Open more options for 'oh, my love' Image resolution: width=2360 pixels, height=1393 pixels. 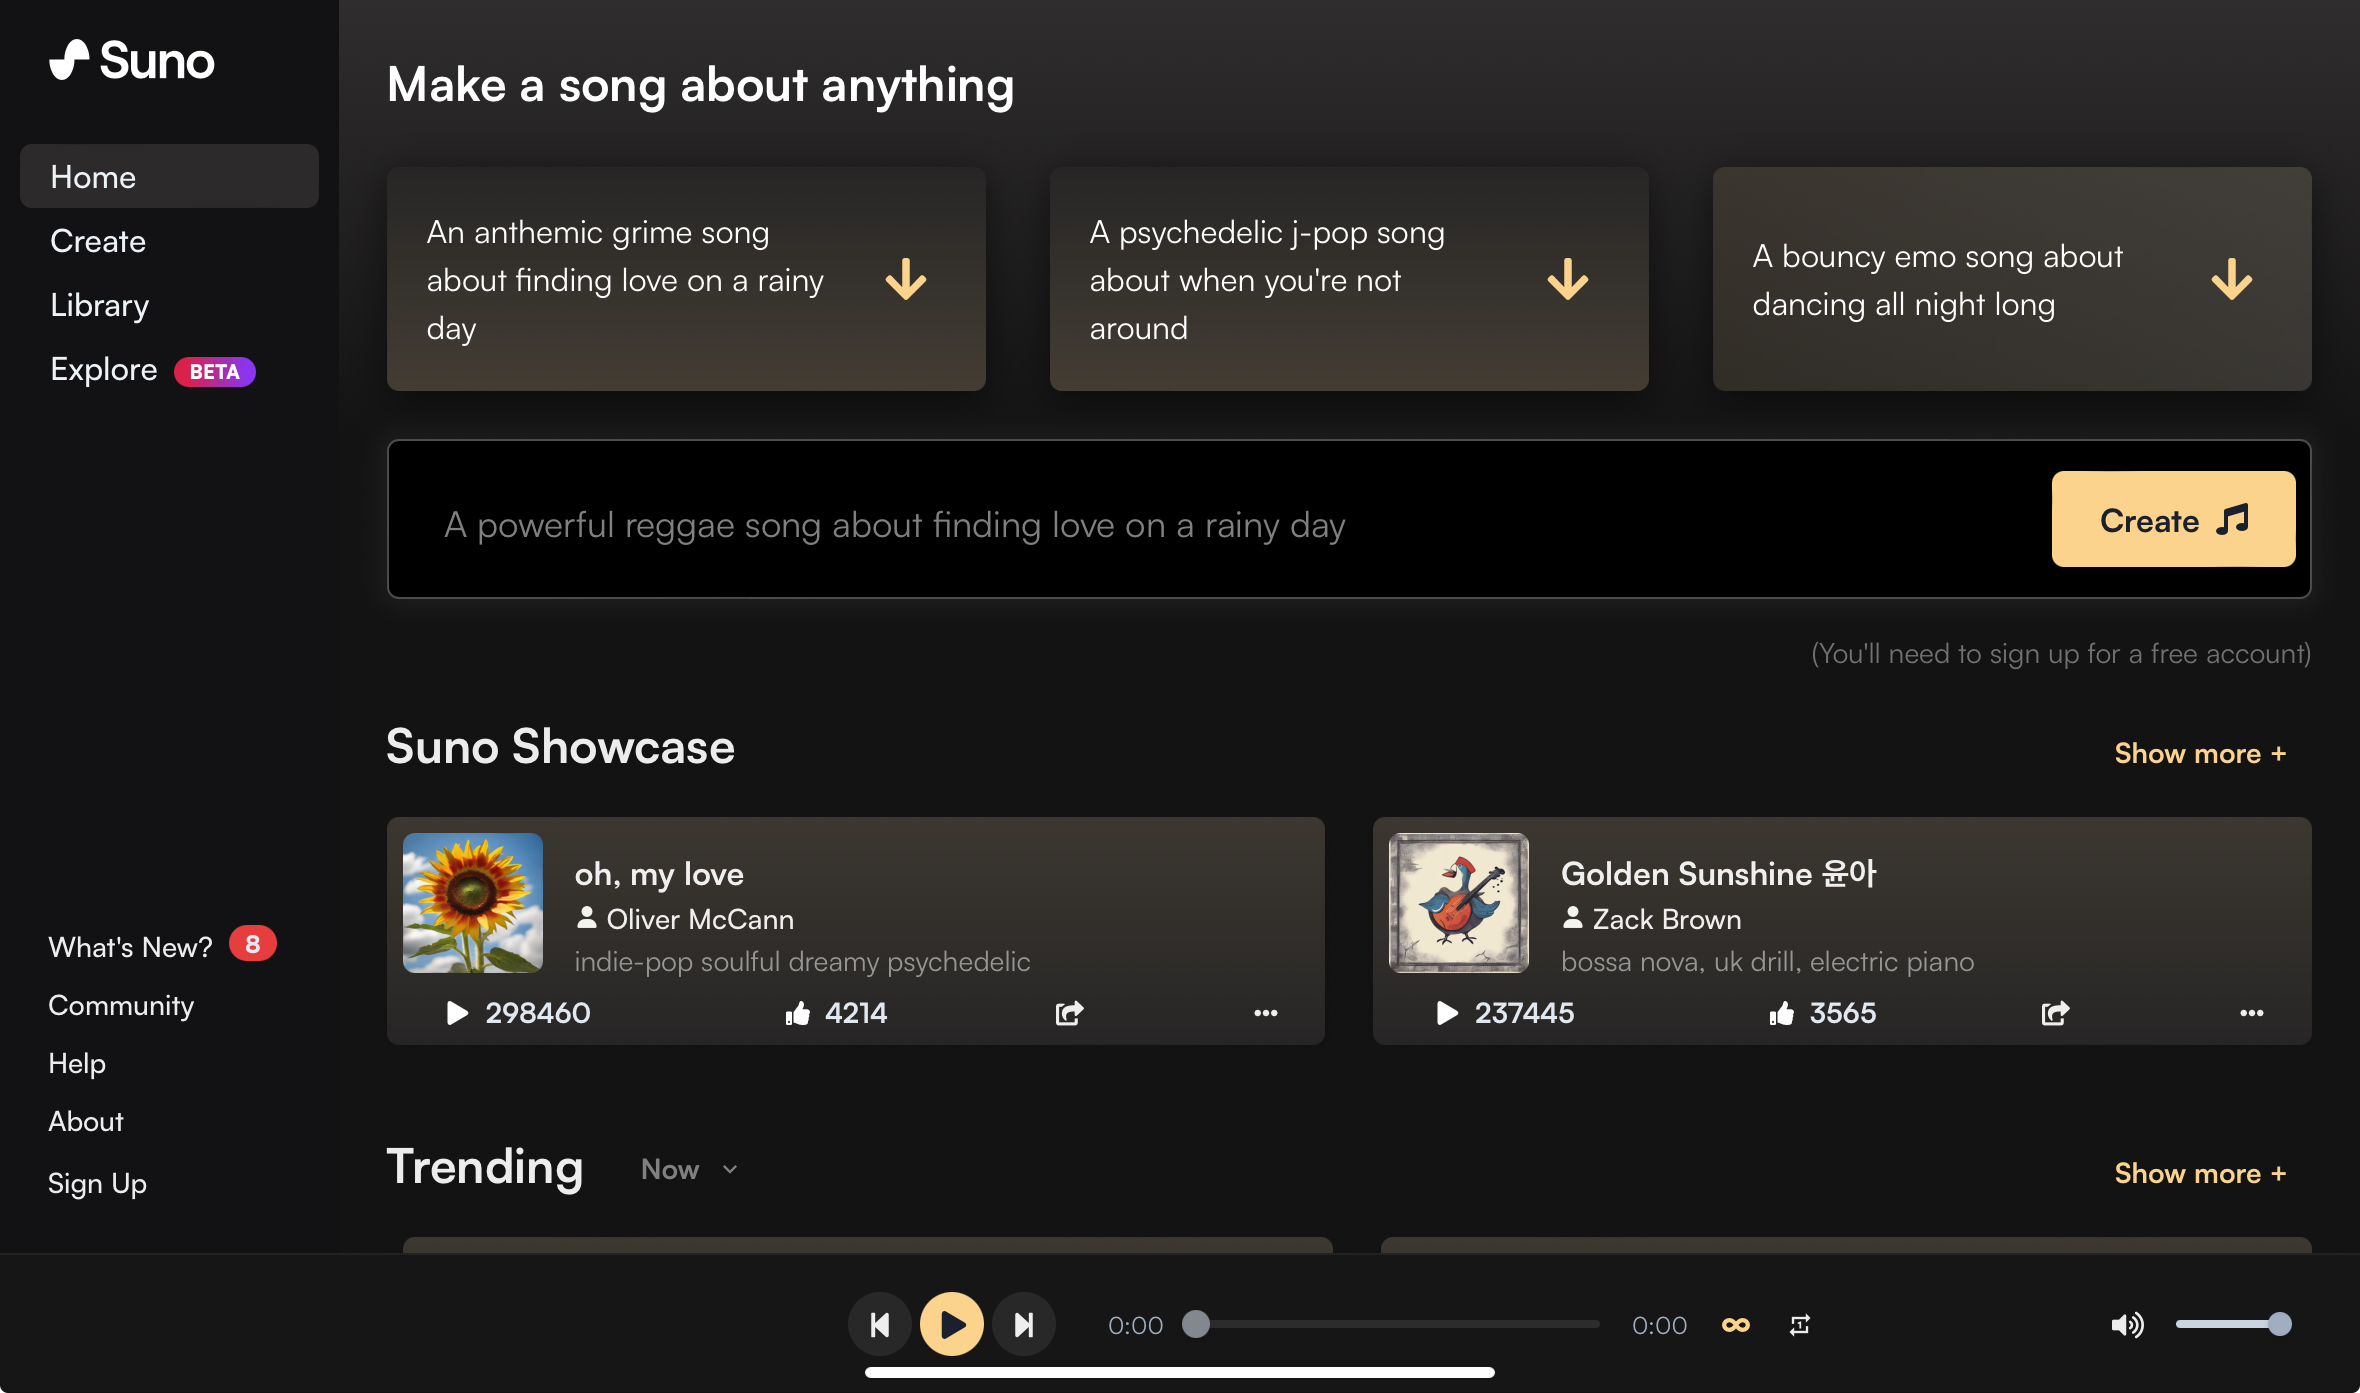click(1265, 1013)
